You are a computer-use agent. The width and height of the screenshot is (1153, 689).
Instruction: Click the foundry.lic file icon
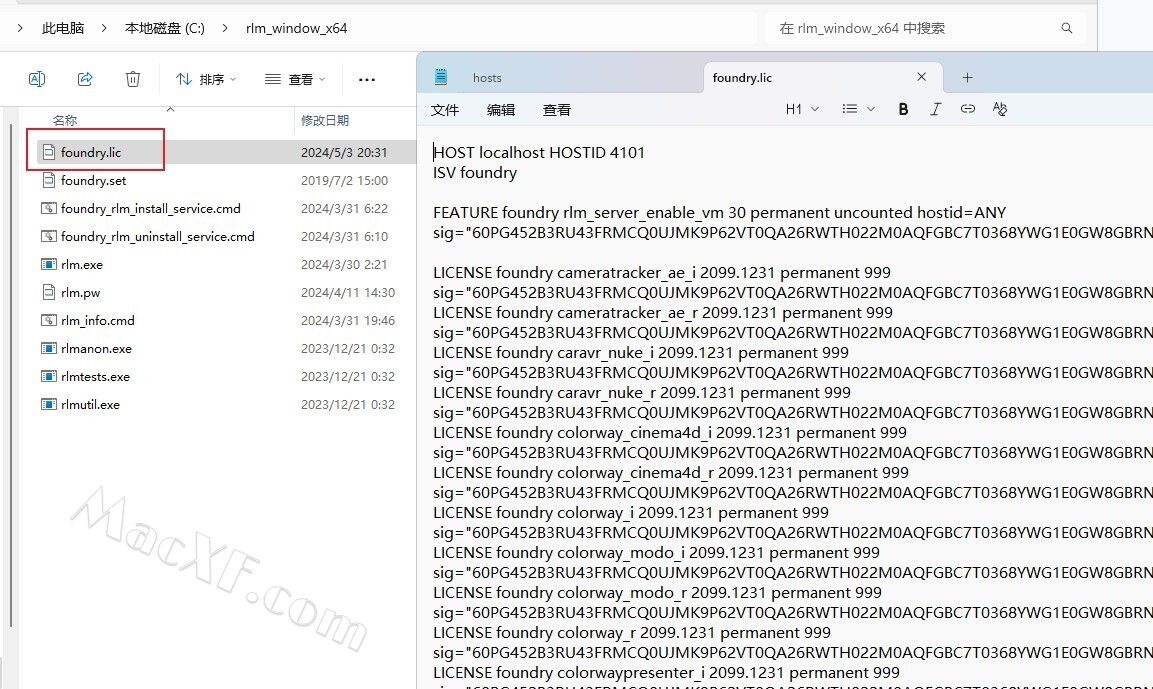click(49, 152)
